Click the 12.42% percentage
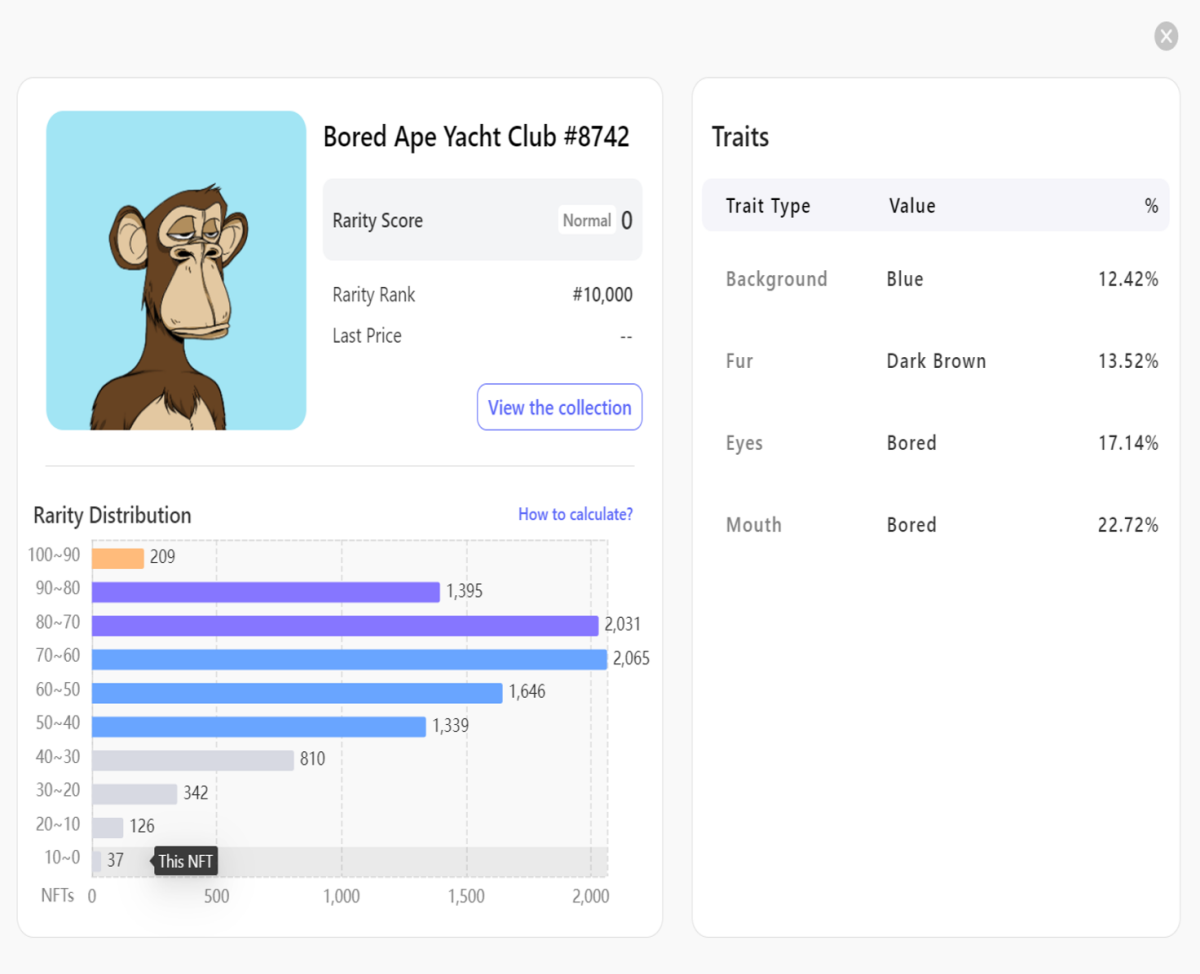Screen dimensions: 1200x974 1128,279
